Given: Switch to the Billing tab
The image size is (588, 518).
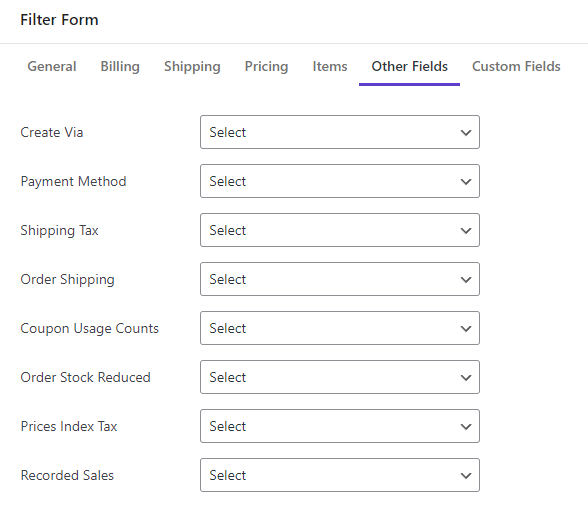Looking at the screenshot, I should coord(120,66).
